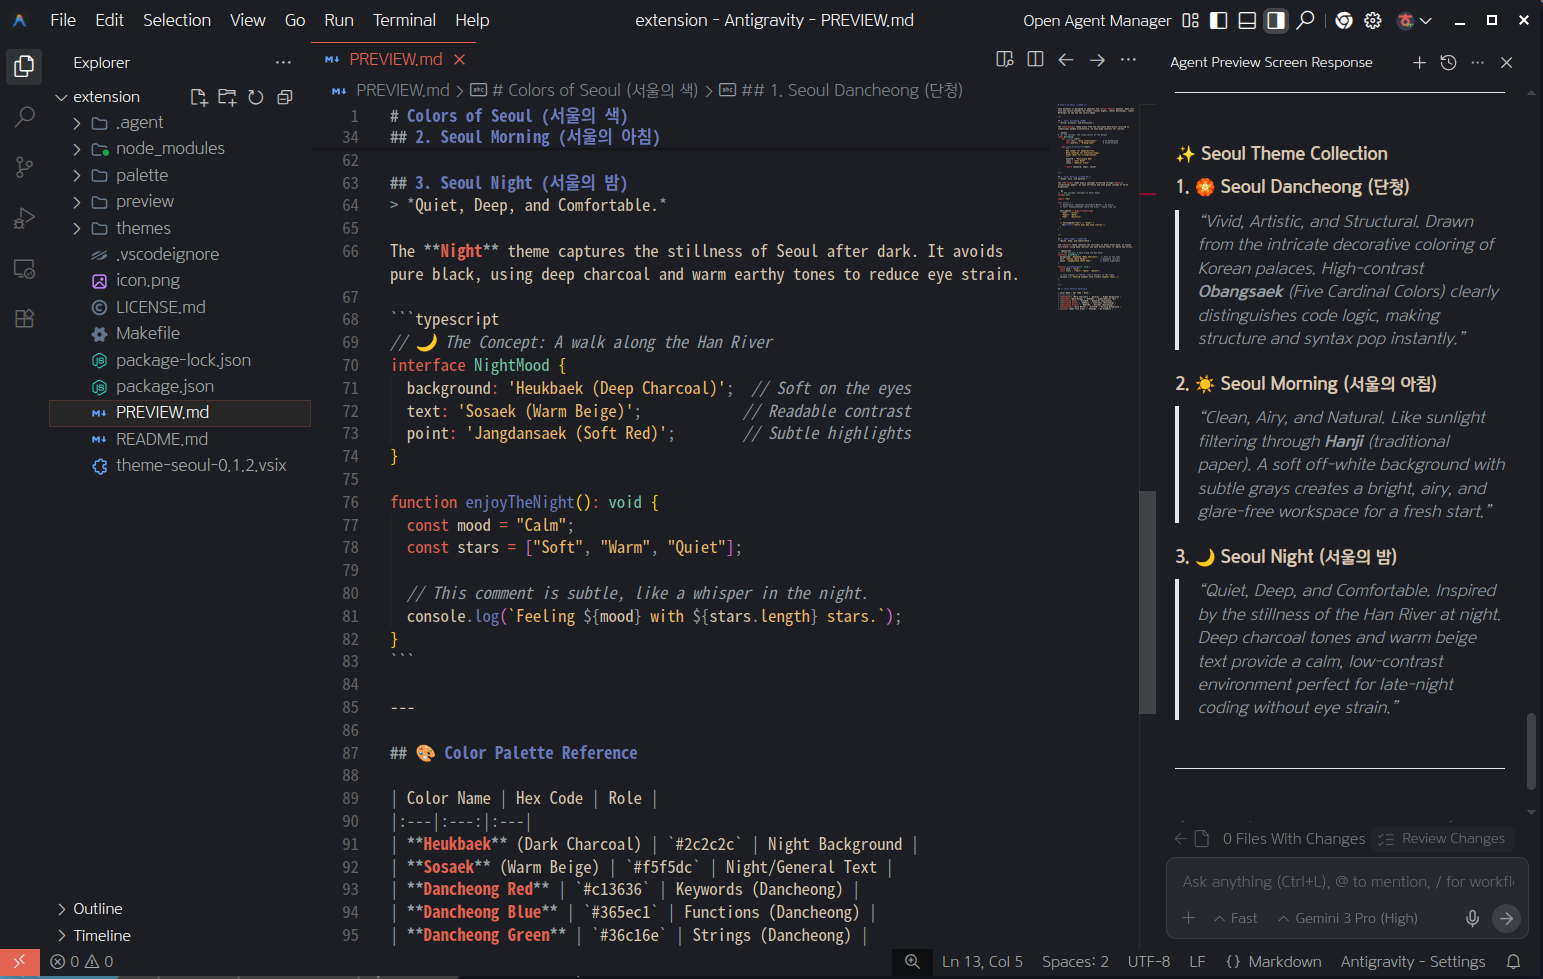This screenshot has height=979, width=1543.
Task: Refresh the Explorer file tree
Action: point(256,97)
